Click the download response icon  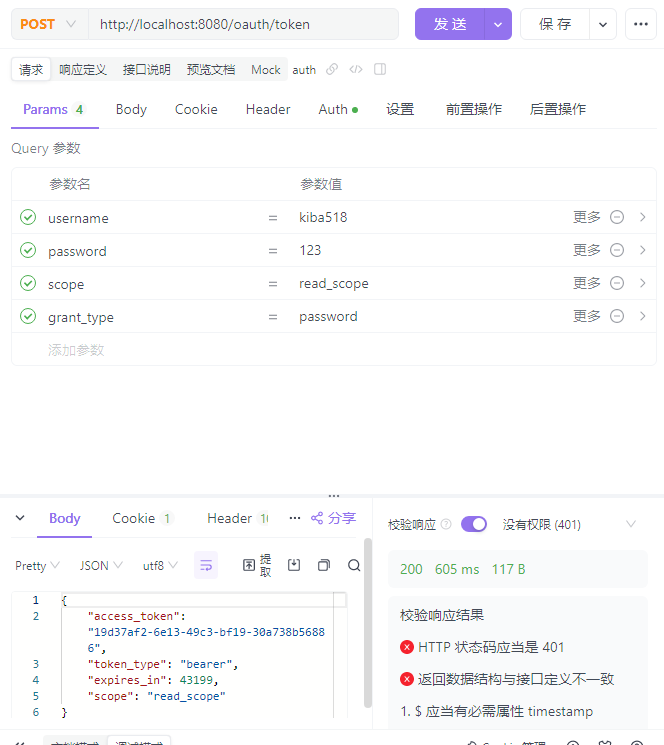tap(294, 565)
